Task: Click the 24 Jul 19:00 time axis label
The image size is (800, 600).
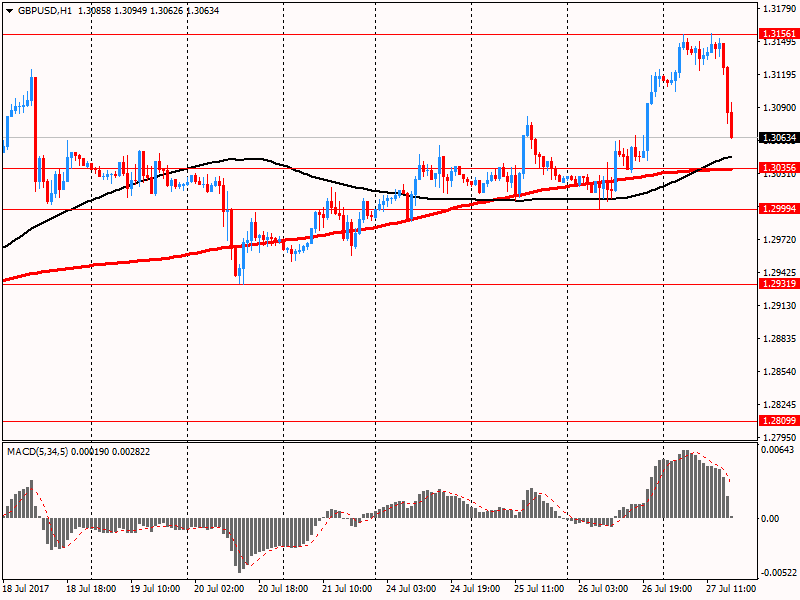Action: pyautogui.click(x=474, y=589)
